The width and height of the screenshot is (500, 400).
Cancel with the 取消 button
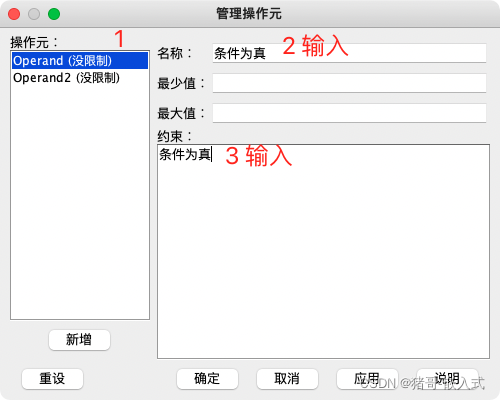click(x=287, y=379)
